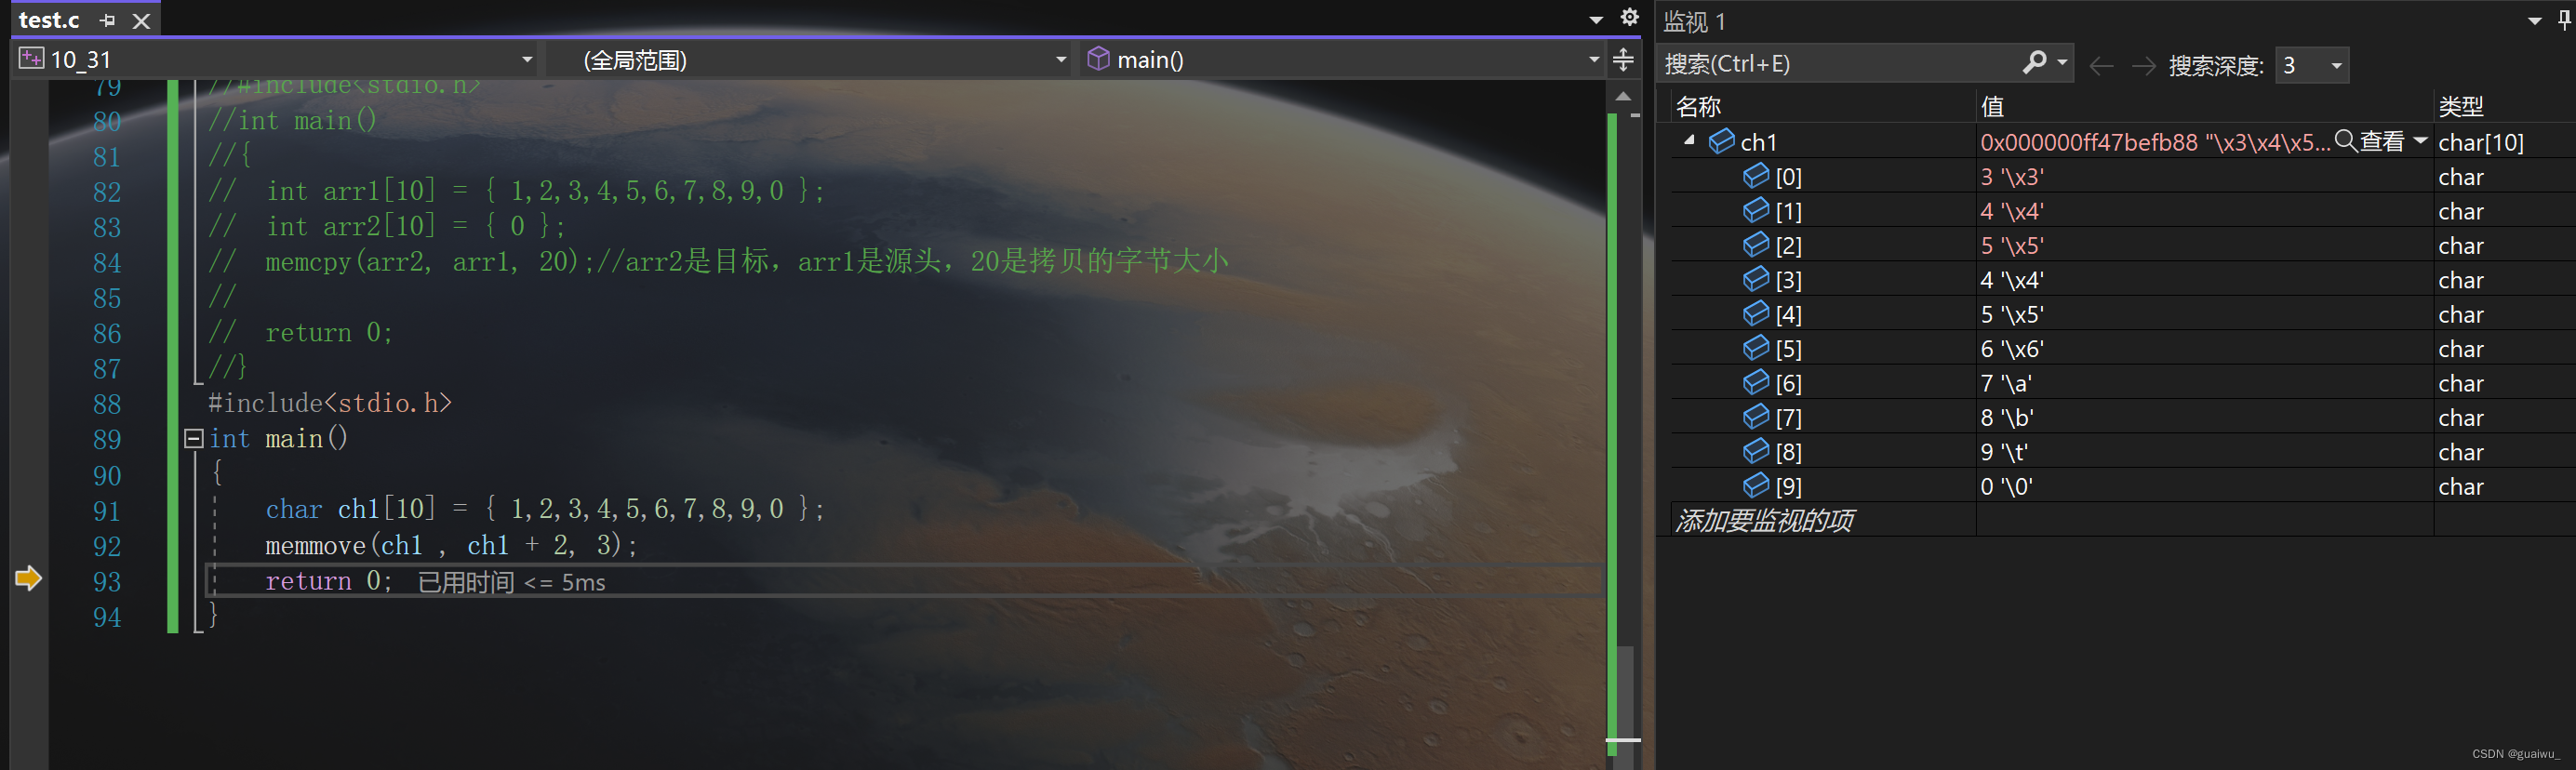
Task: Select the [1] array element icon
Action: 1755,210
